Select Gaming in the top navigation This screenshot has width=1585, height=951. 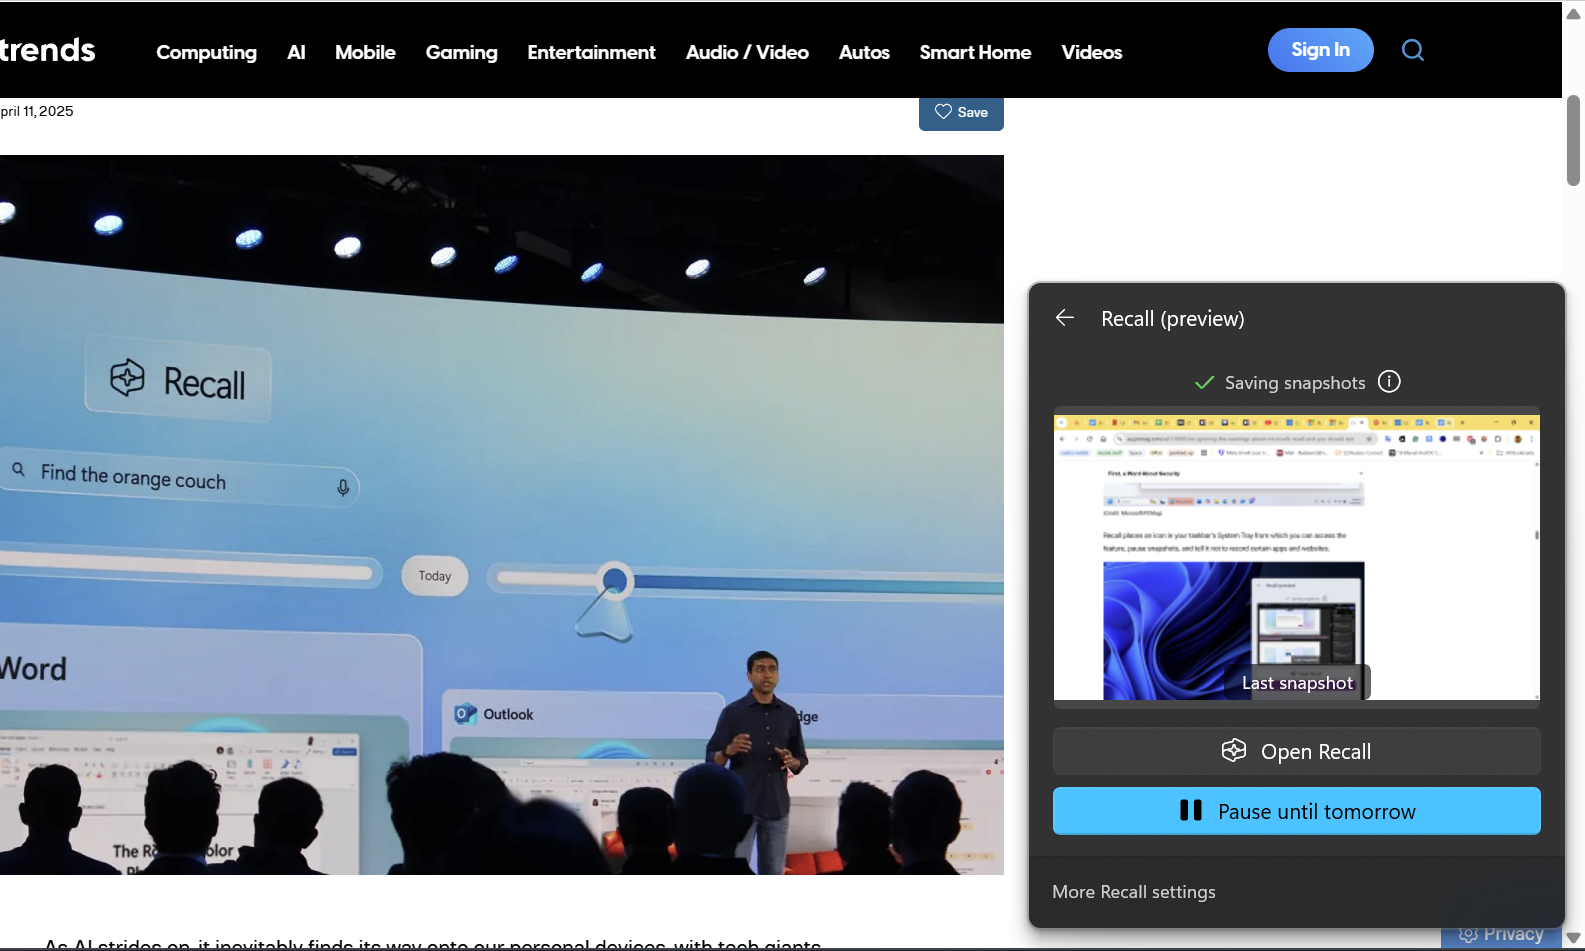coord(461,52)
